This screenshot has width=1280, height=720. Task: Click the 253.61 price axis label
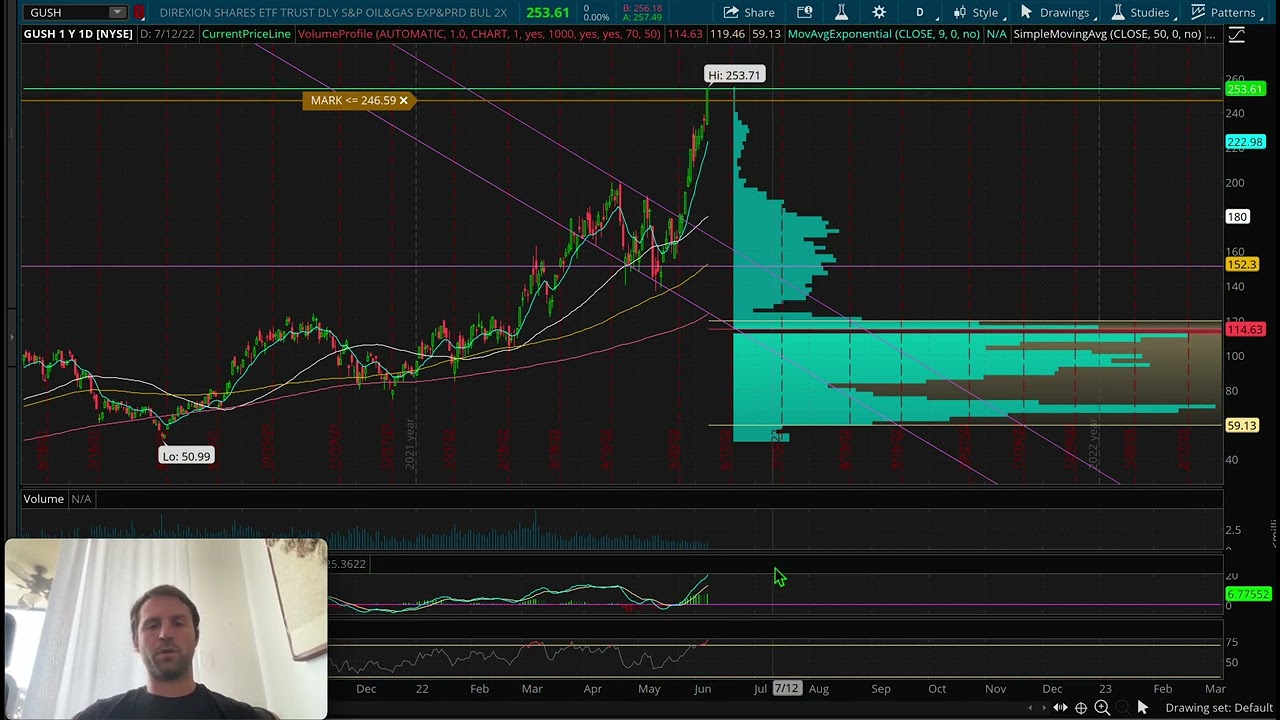coord(1245,89)
